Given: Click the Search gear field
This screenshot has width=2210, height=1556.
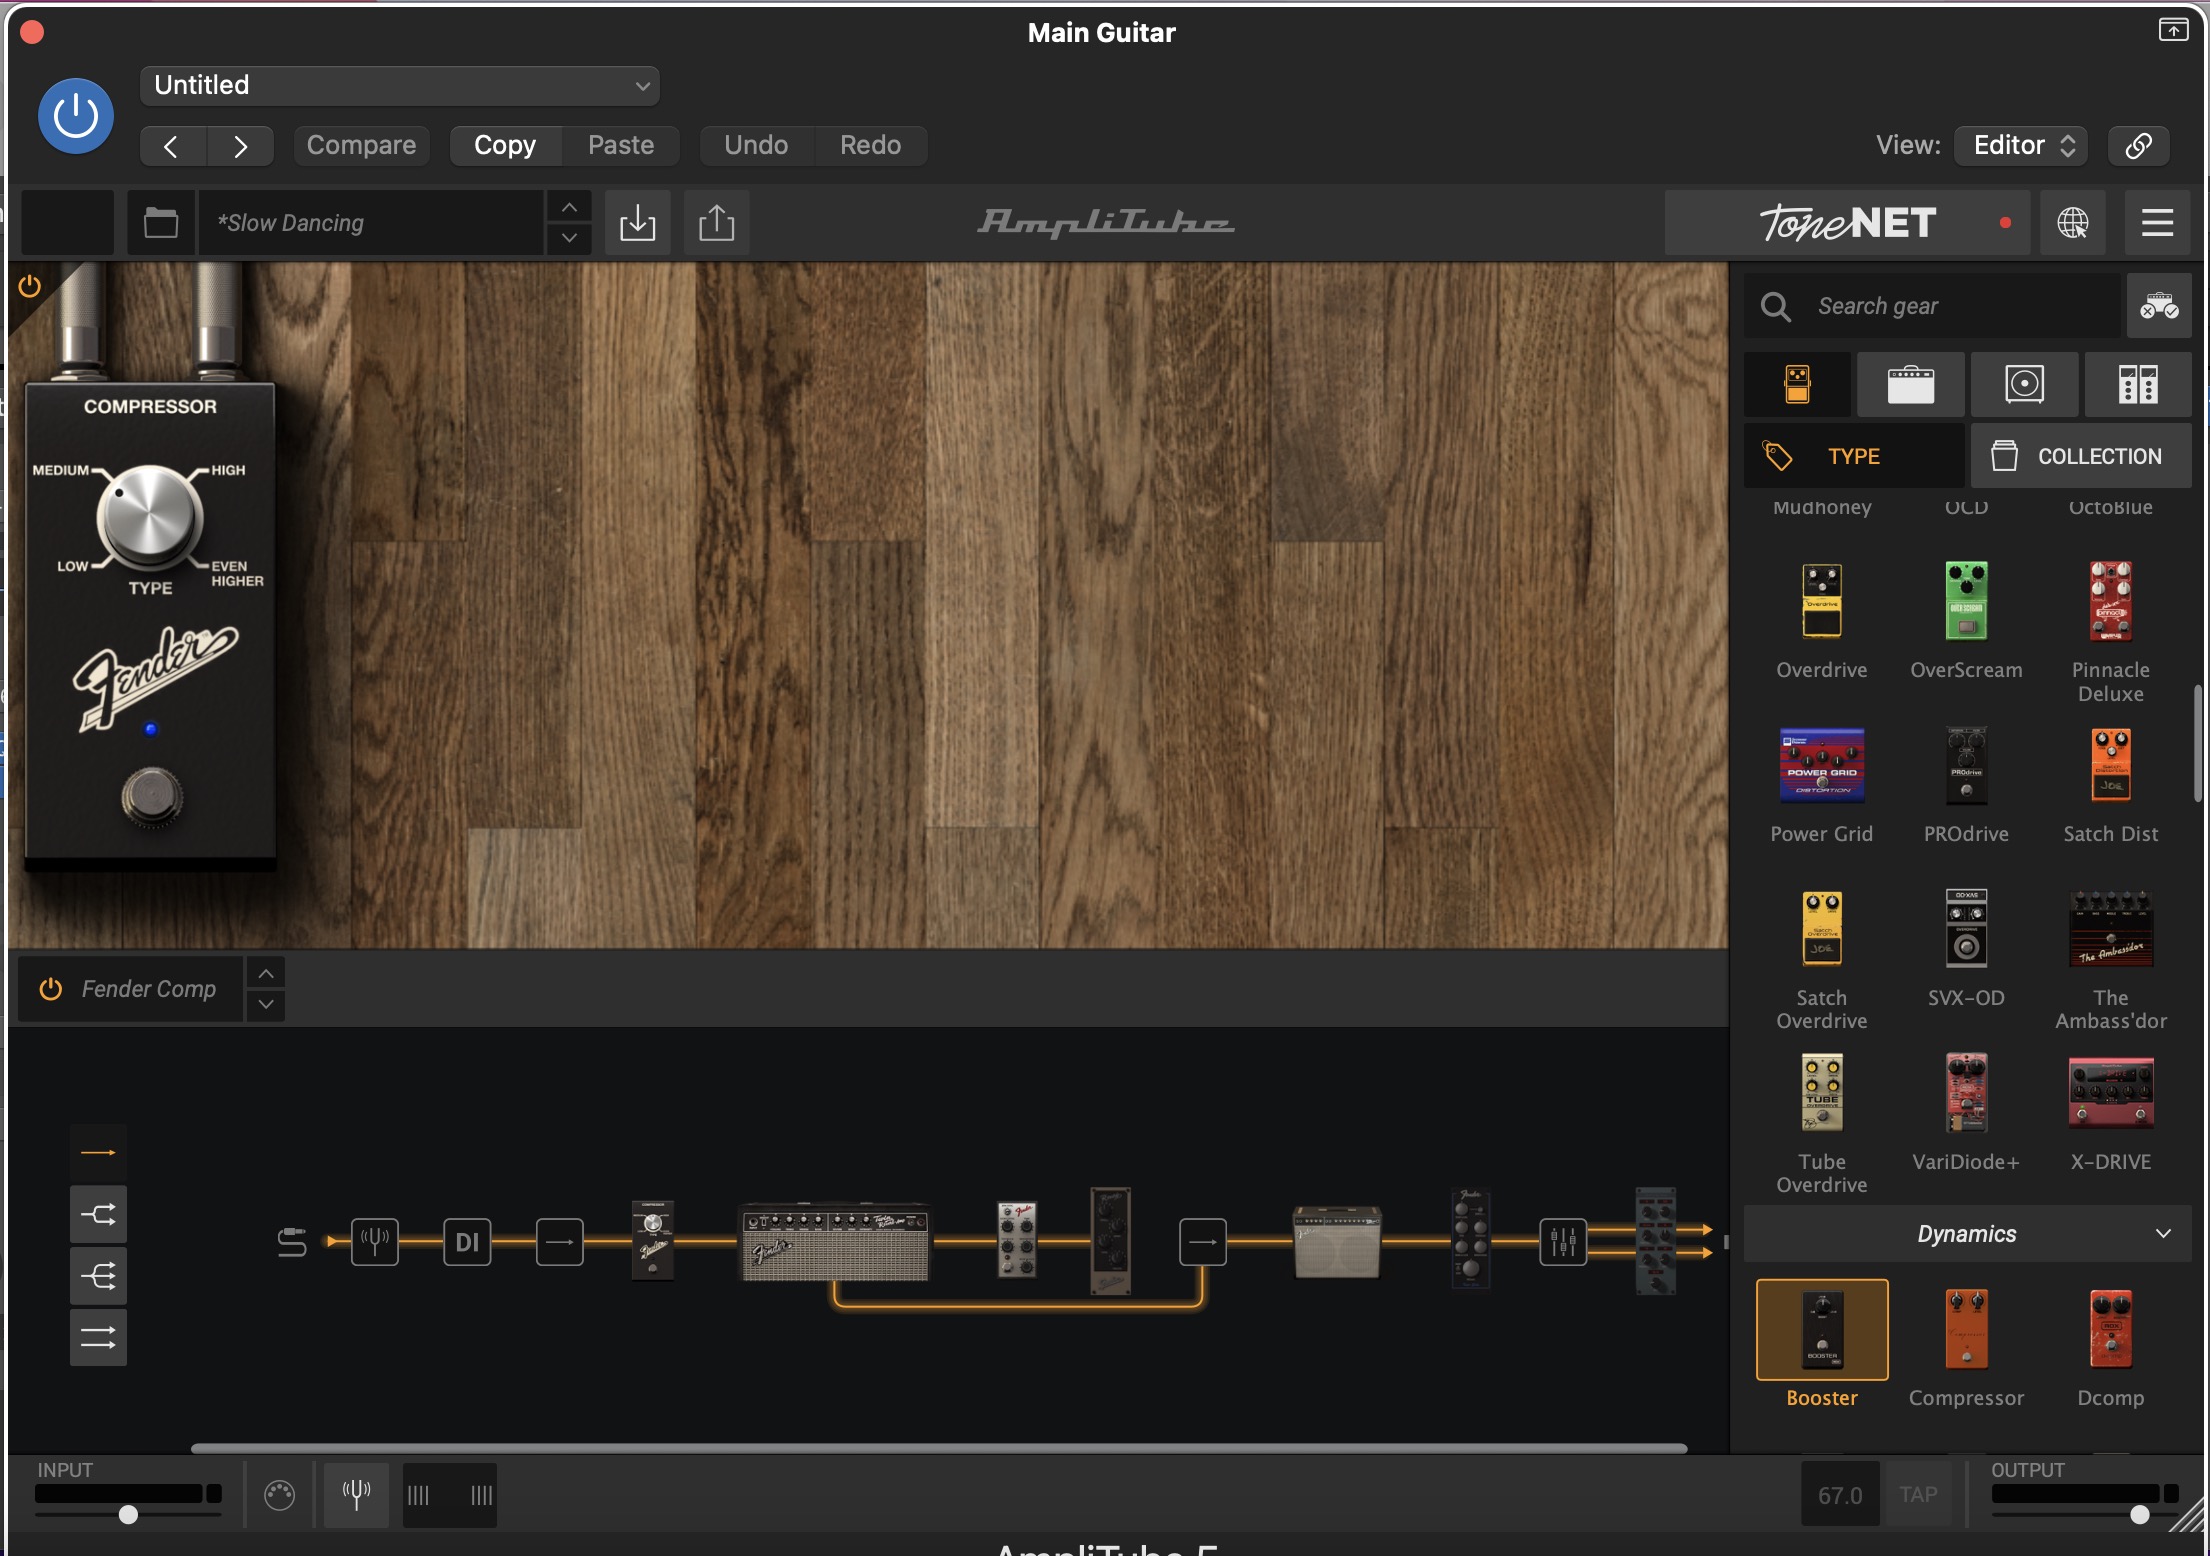Looking at the screenshot, I should click(x=1932, y=306).
